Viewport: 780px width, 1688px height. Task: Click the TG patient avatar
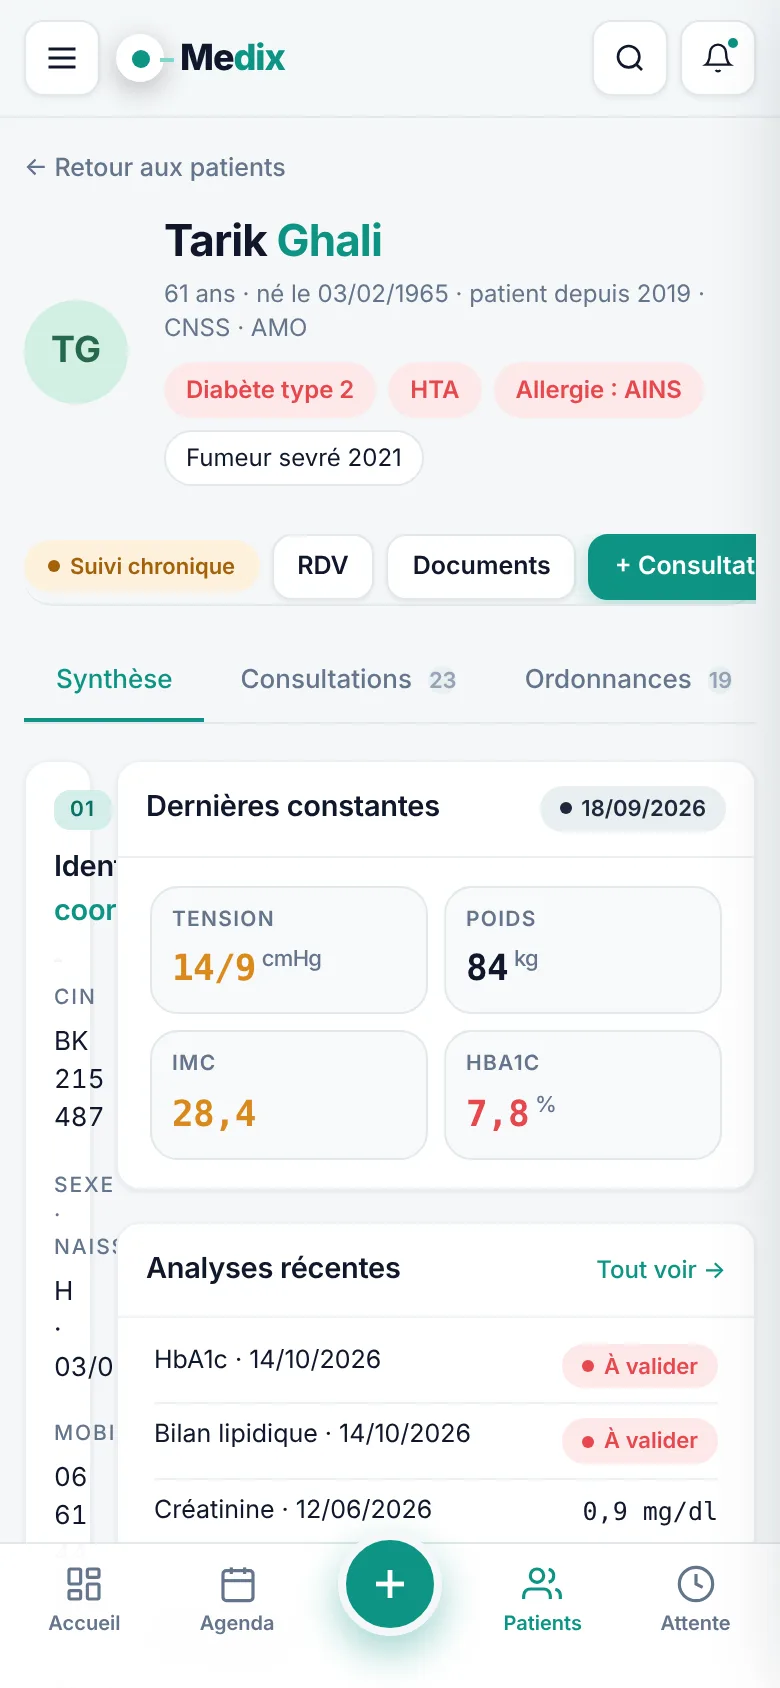[76, 351]
